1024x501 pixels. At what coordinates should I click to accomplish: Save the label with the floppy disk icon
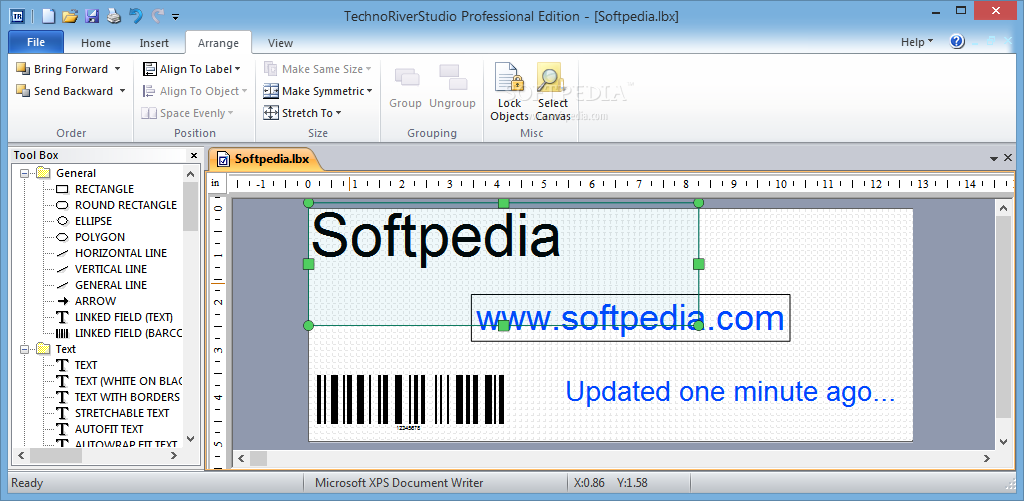[x=92, y=16]
